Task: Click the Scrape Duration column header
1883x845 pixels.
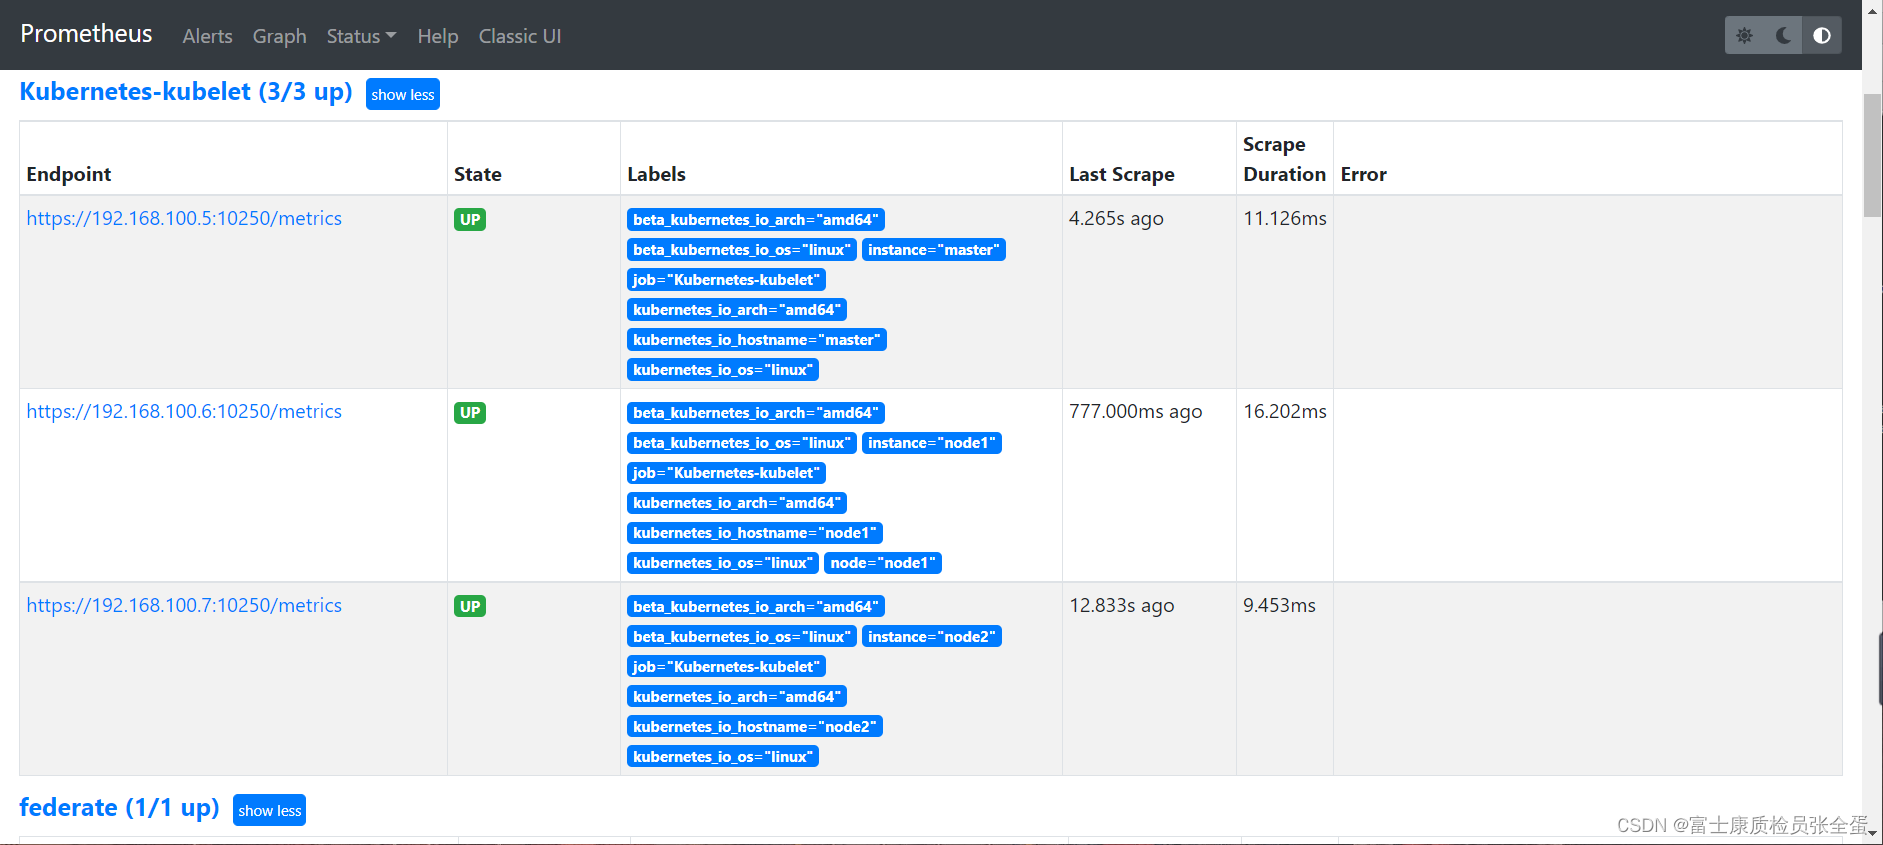Action: coord(1285,159)
